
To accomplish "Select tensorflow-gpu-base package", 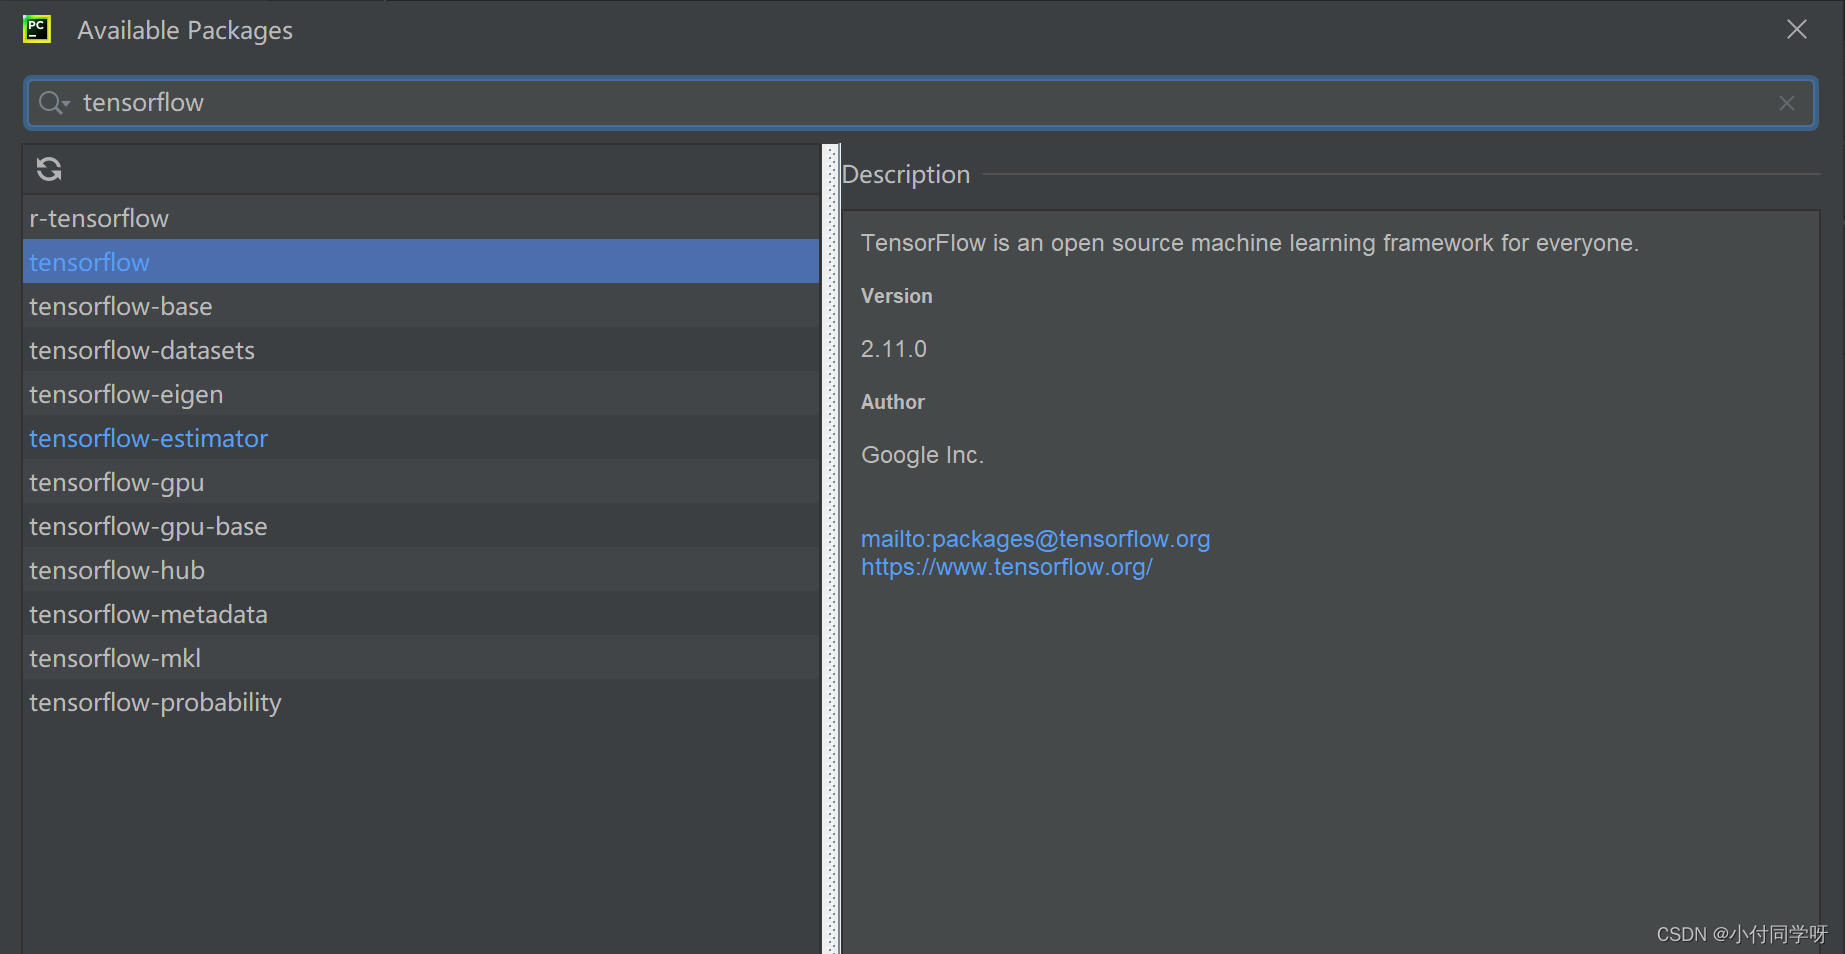I will pyautogui.click(x=421, y=526).
